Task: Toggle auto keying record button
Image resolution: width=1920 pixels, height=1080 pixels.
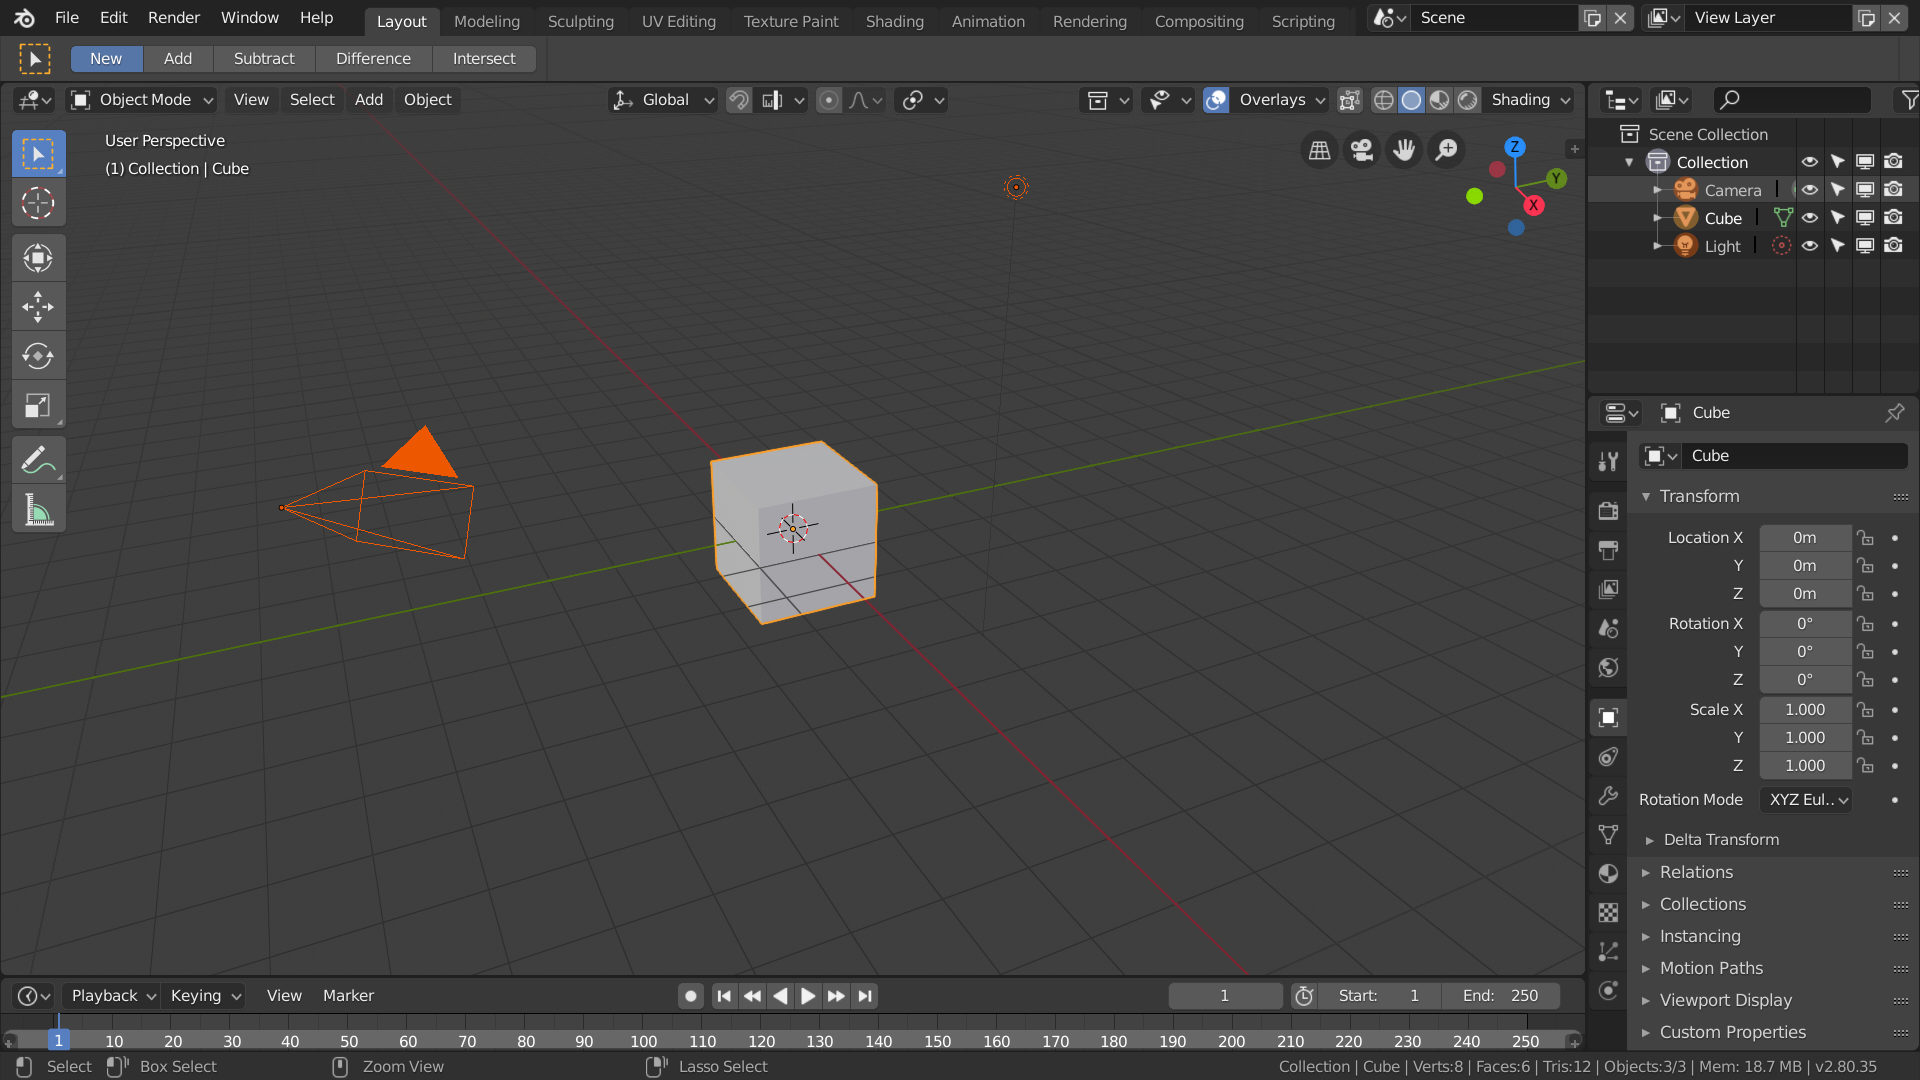Action: pos(690,996)
